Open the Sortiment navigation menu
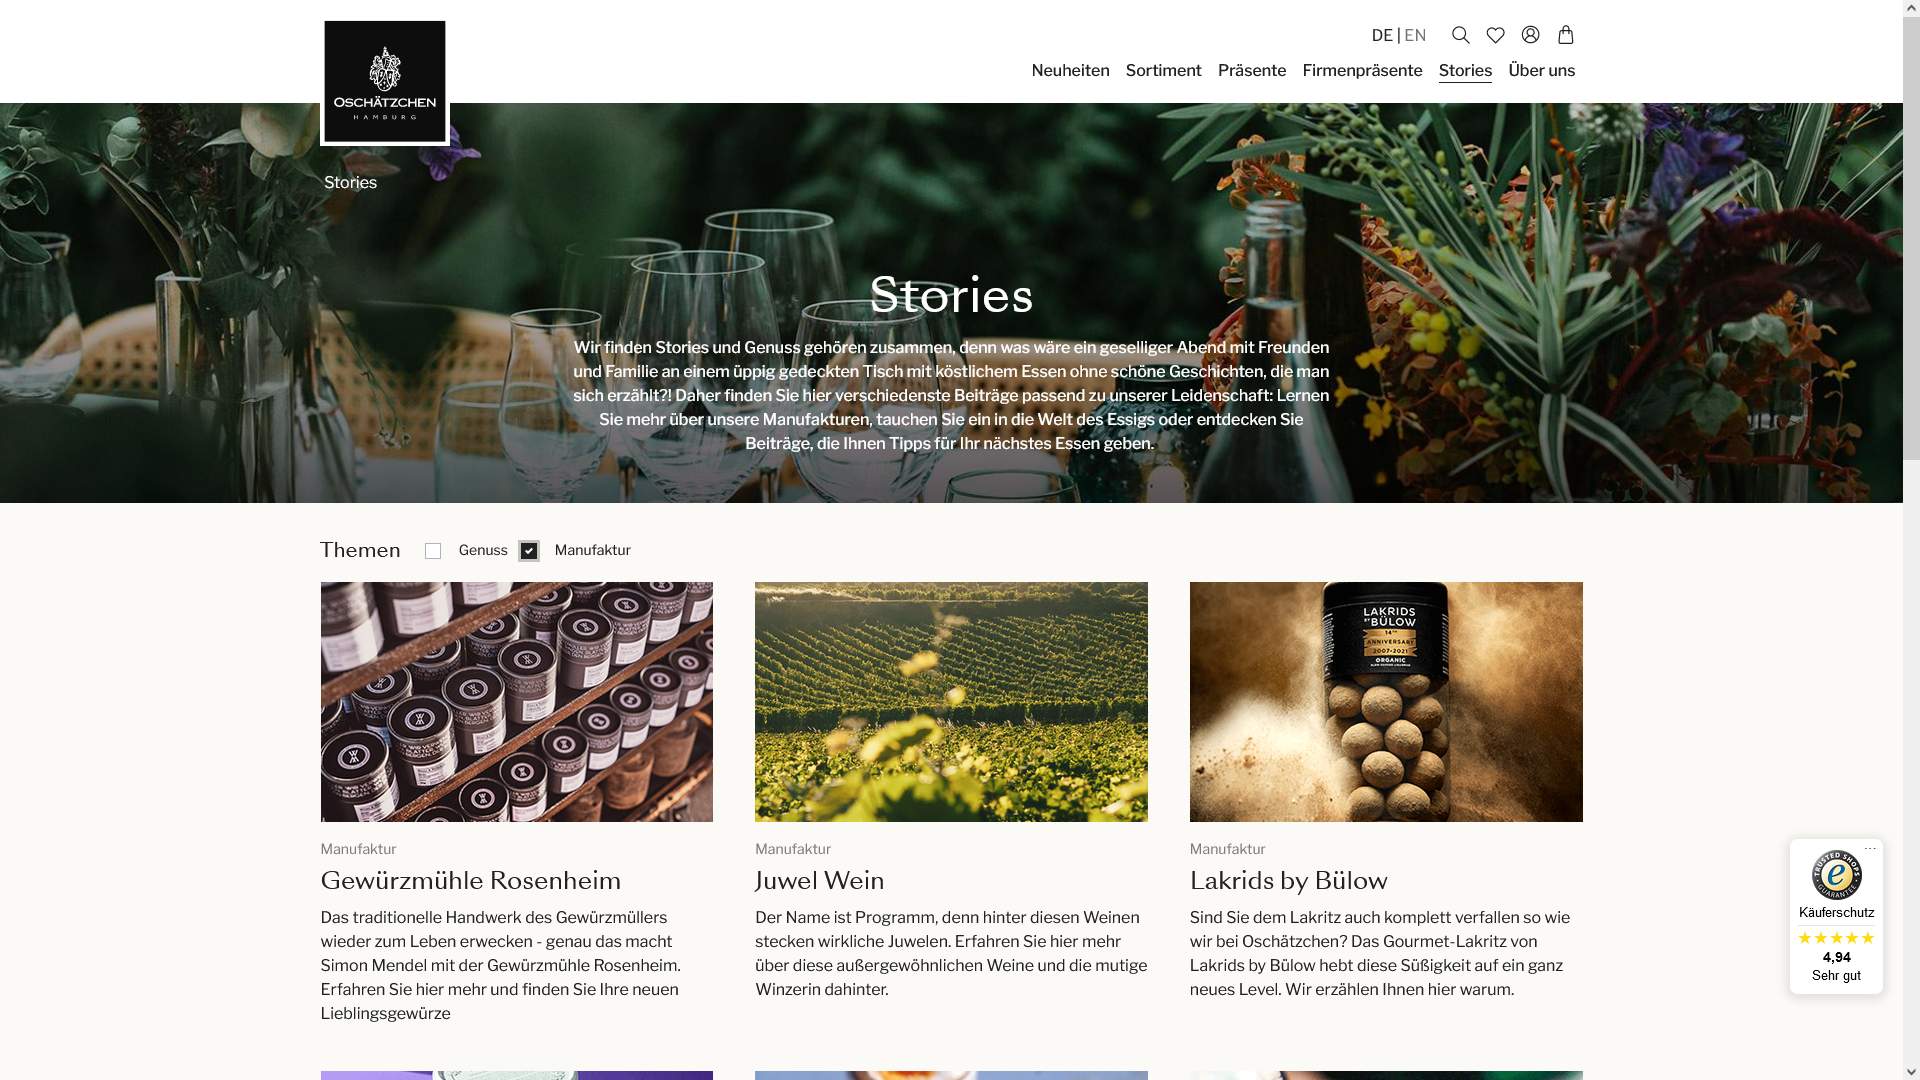Image resolution: width=1920 pixels, height=1080 pixels. coord(1163,70)
